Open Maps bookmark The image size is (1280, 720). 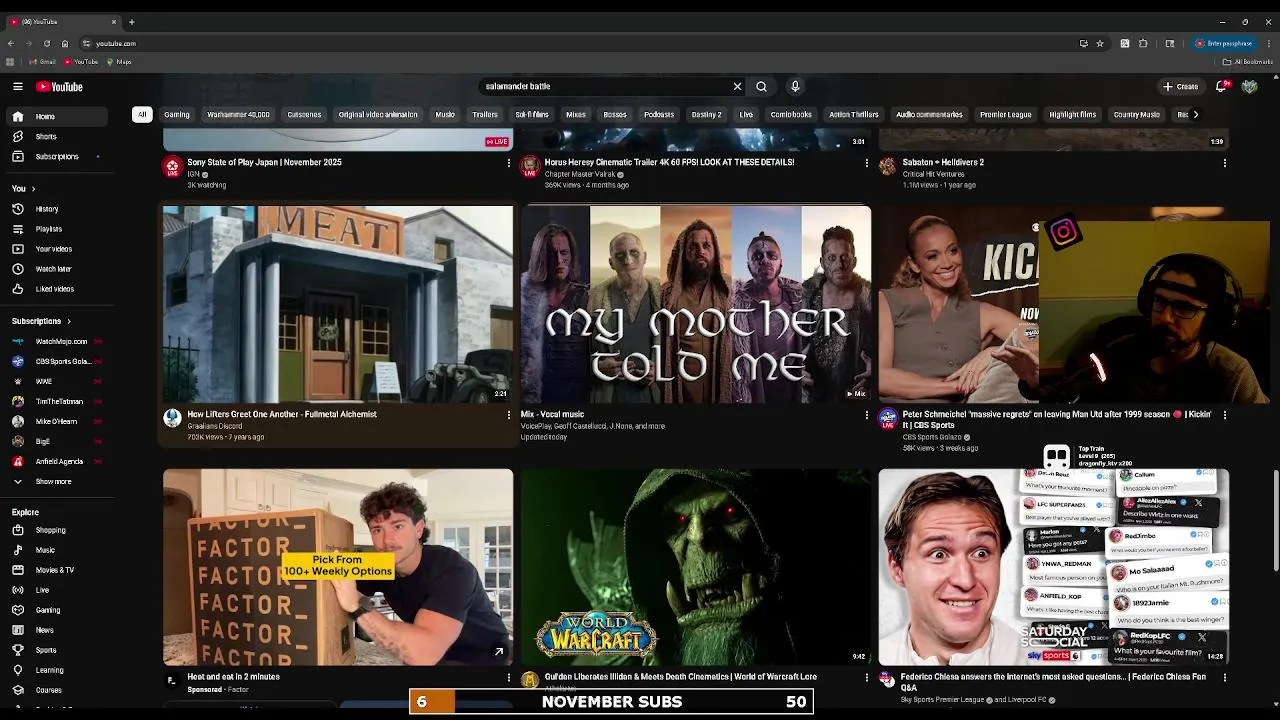coord(119,62)
